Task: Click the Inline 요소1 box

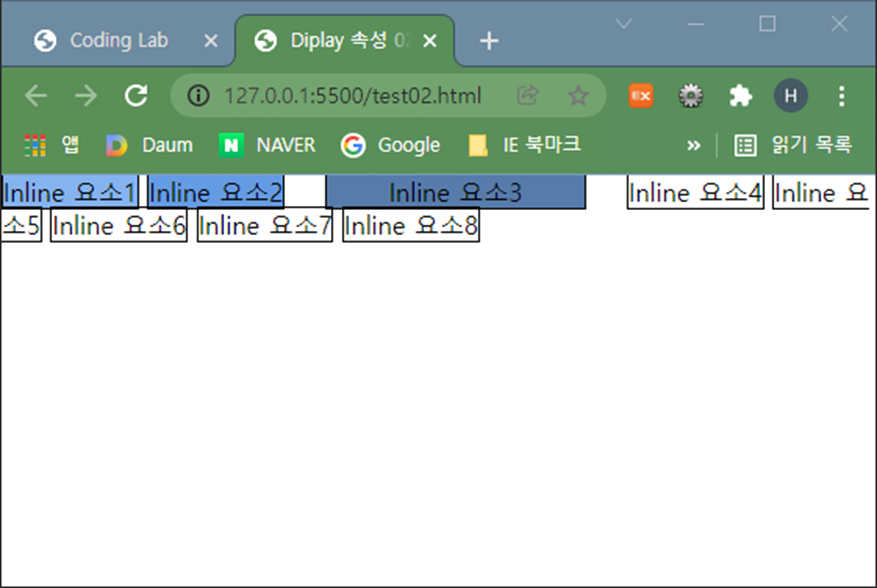Action: tap(69, 192)
